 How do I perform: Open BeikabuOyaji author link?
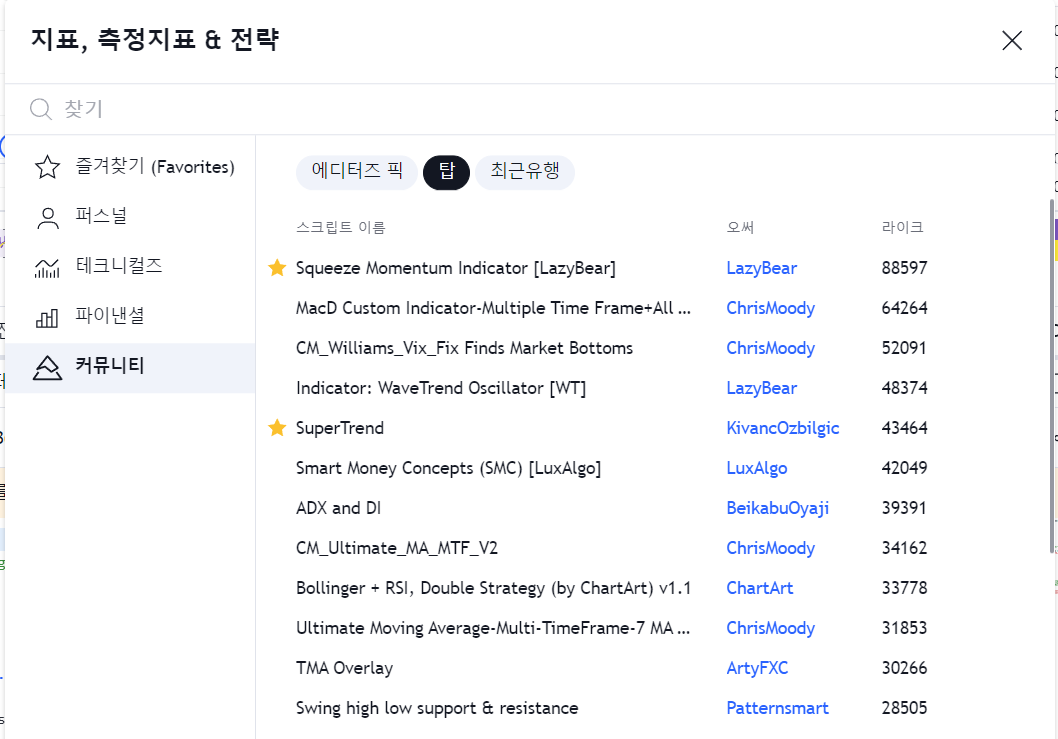[x=777, y=508]
